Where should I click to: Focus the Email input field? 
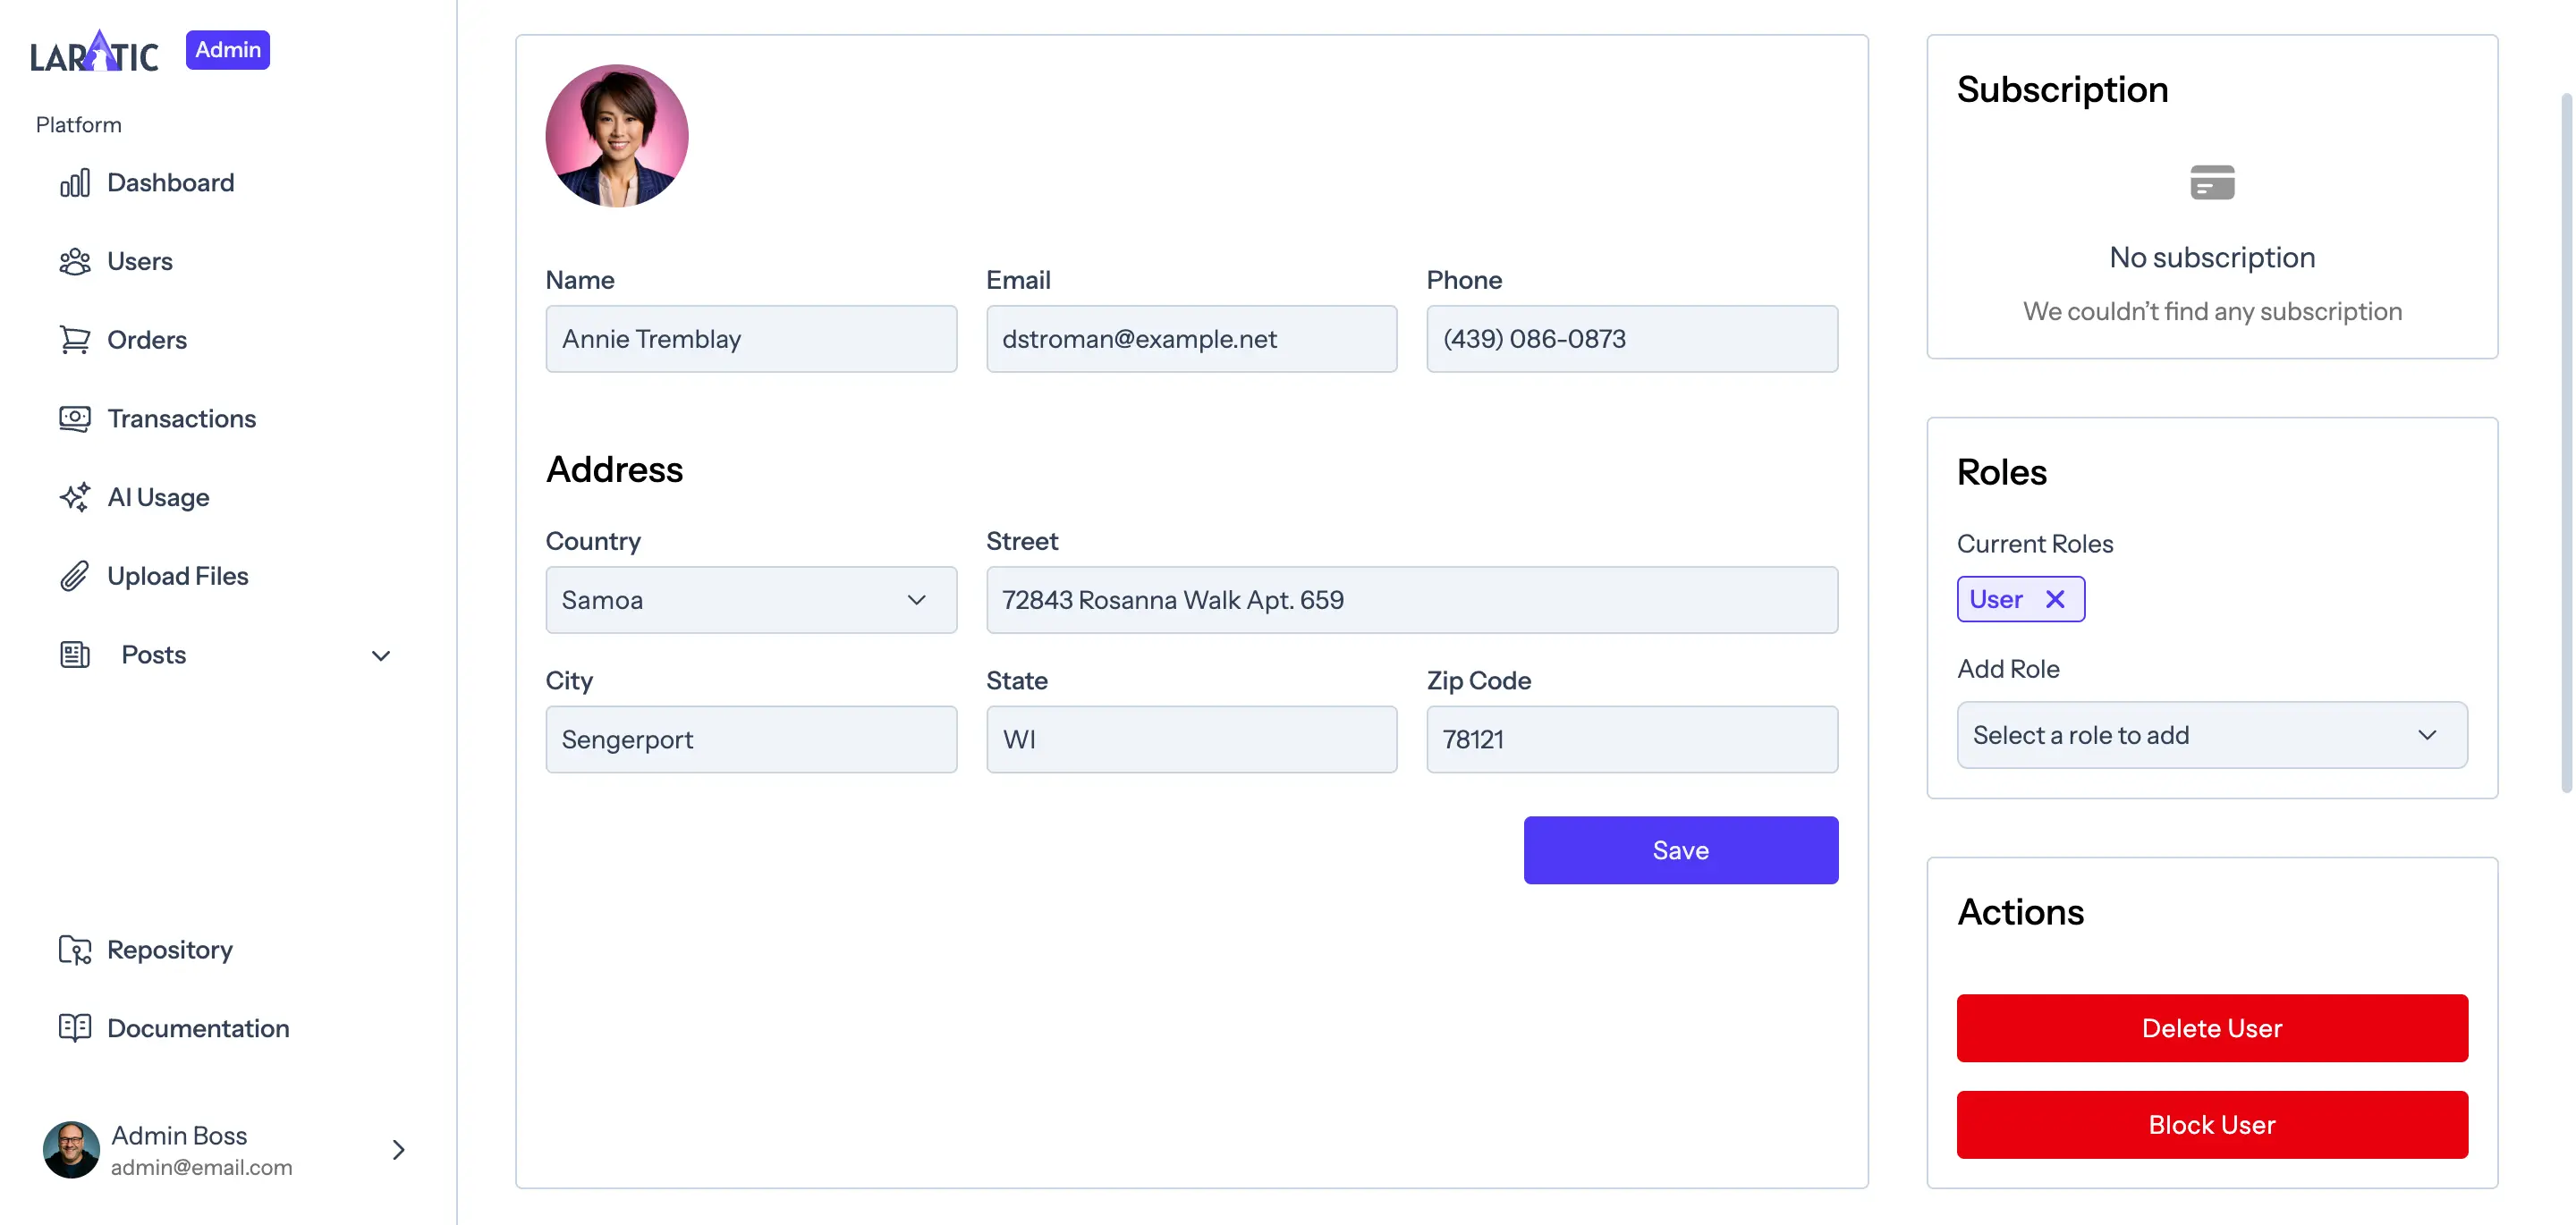(x=1191, y=339)
